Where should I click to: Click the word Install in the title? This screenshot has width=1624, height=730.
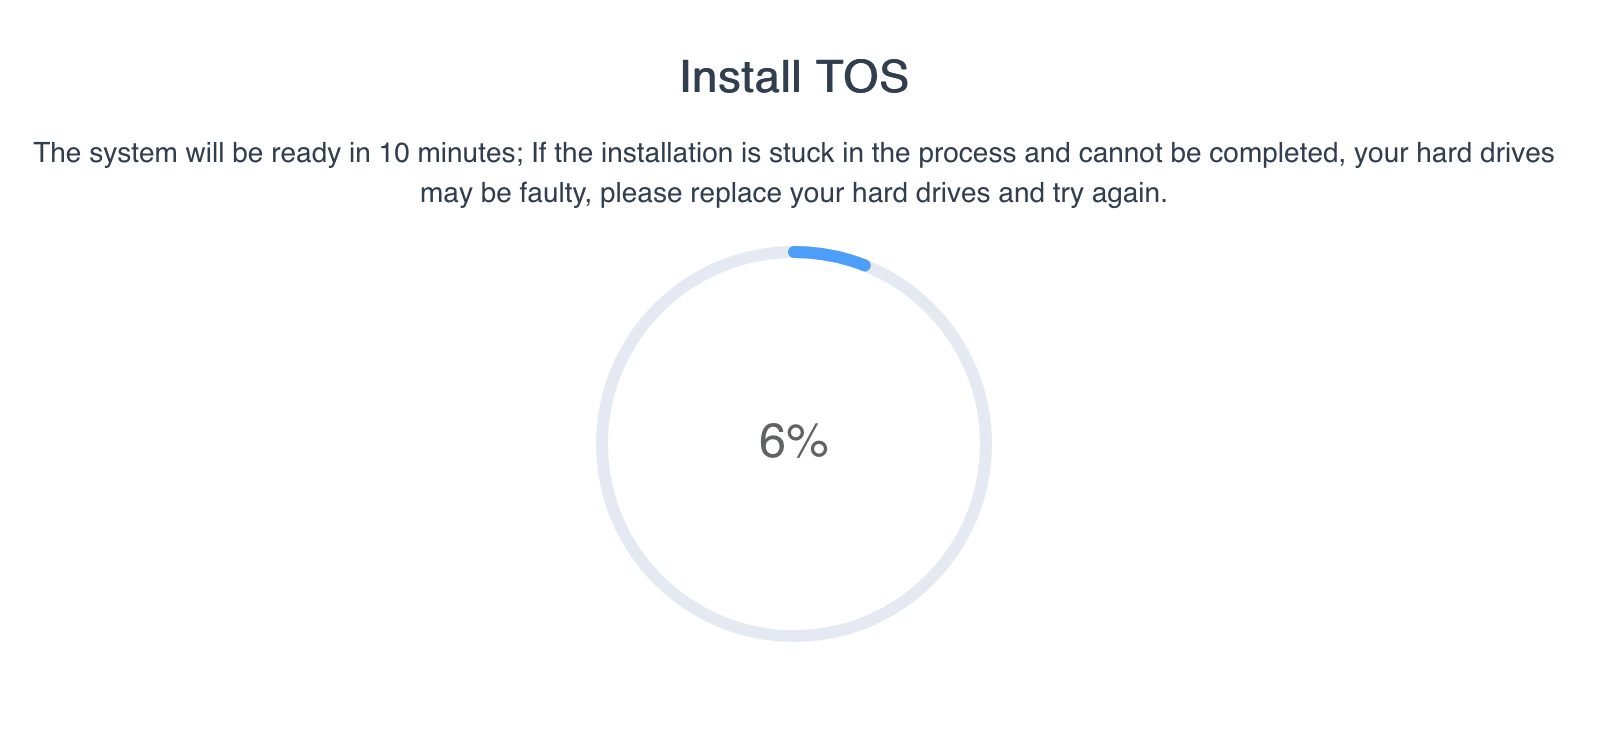[741, 77]
